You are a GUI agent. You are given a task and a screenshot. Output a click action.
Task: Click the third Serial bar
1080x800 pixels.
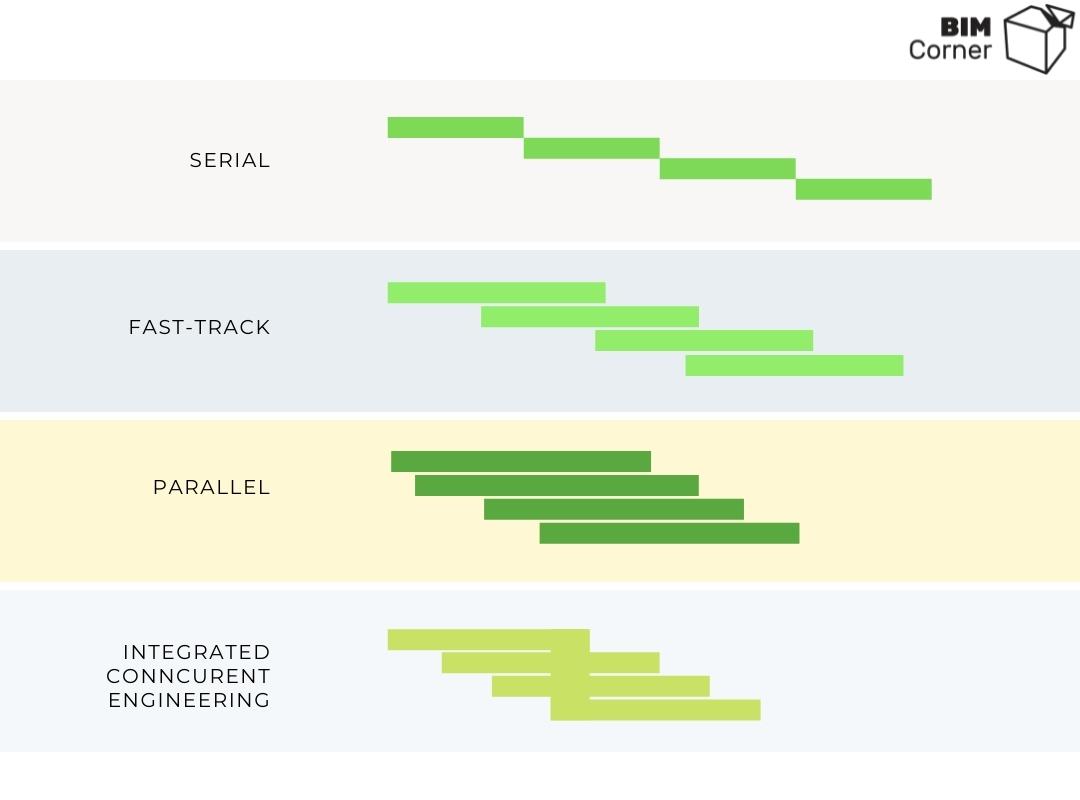pos(727,169)
